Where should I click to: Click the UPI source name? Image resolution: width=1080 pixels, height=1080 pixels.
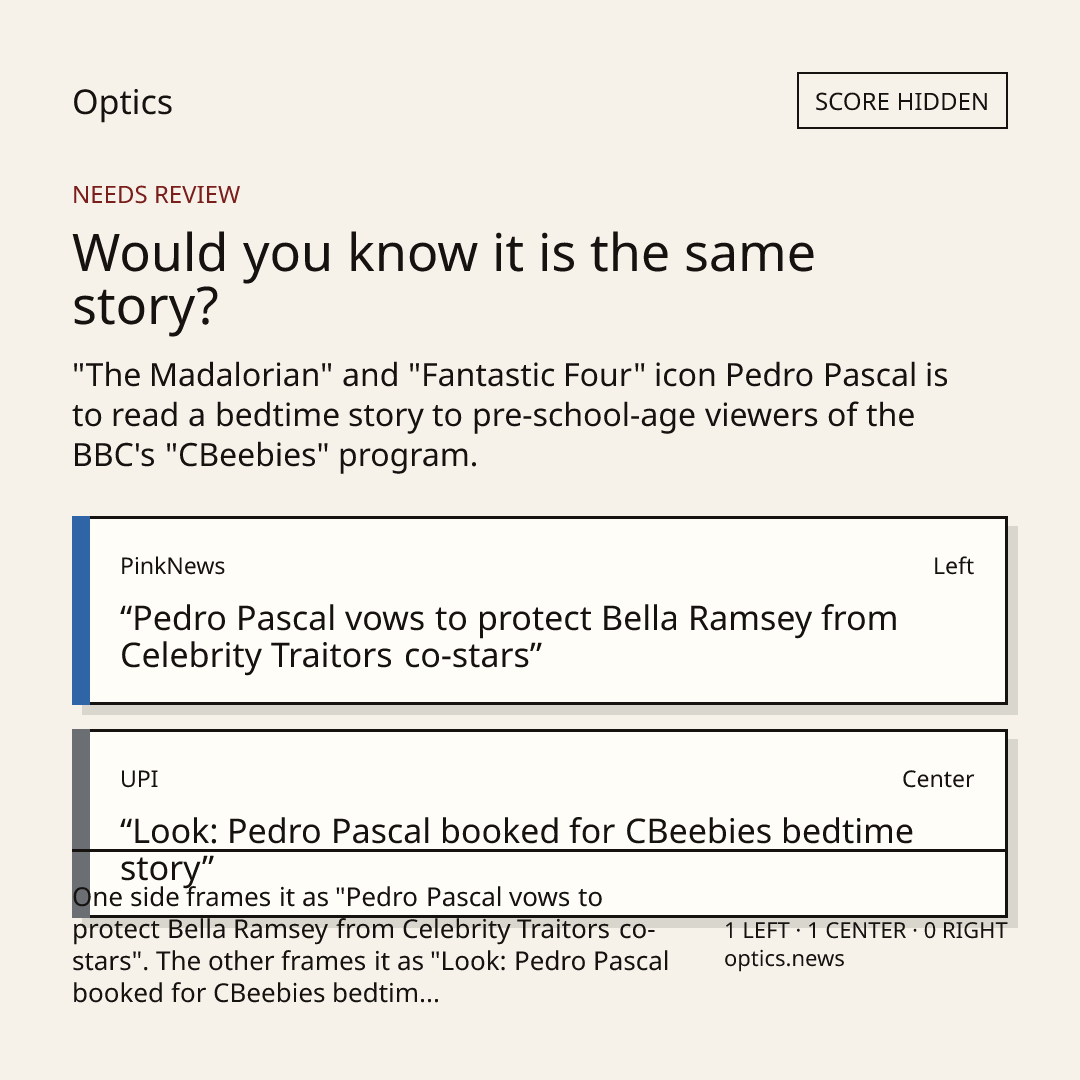click(139, 779)
